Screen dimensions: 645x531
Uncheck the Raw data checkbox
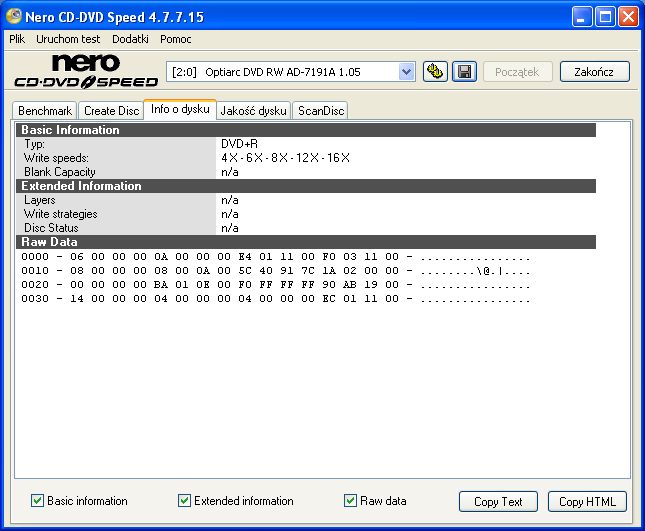coord(350,501)
